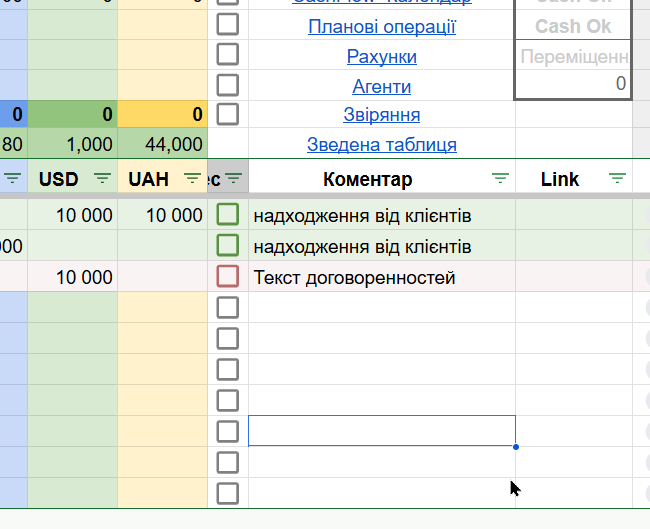650x529 pixels.
Task: Open the Рахунки link
Action: click(x=382, y=56)
